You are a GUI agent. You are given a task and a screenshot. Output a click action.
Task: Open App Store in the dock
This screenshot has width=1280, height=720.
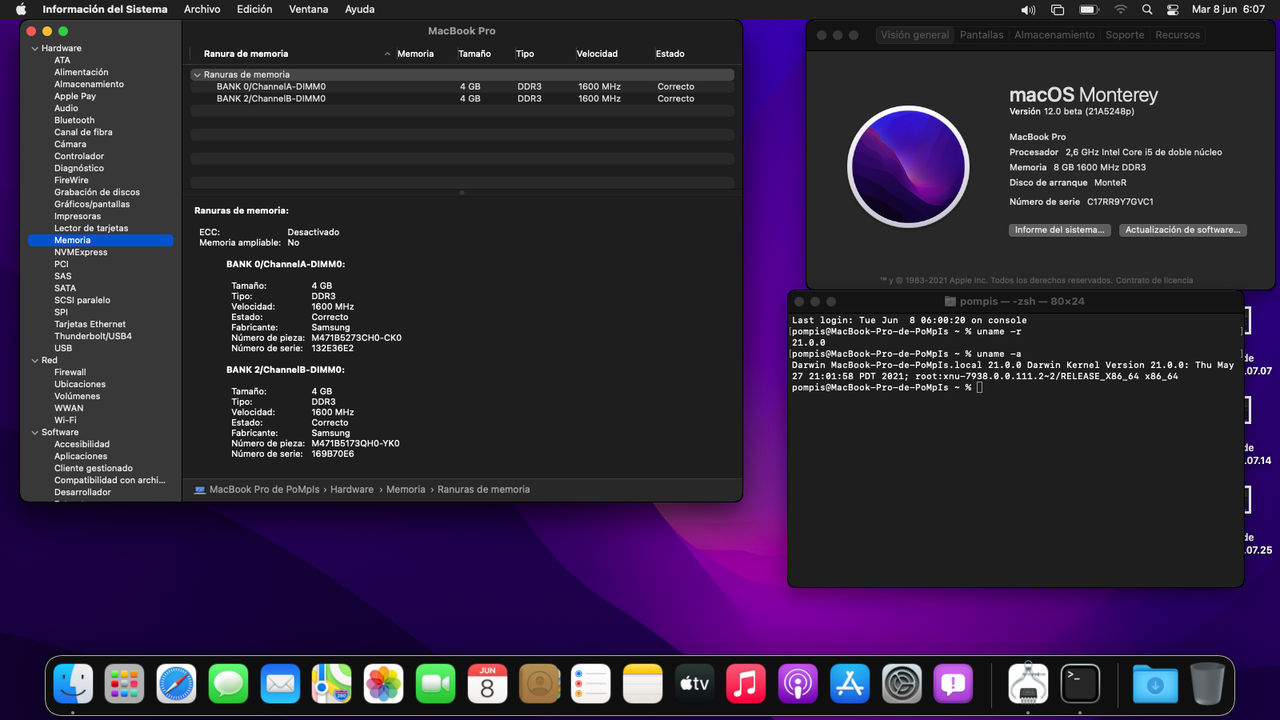850,684
